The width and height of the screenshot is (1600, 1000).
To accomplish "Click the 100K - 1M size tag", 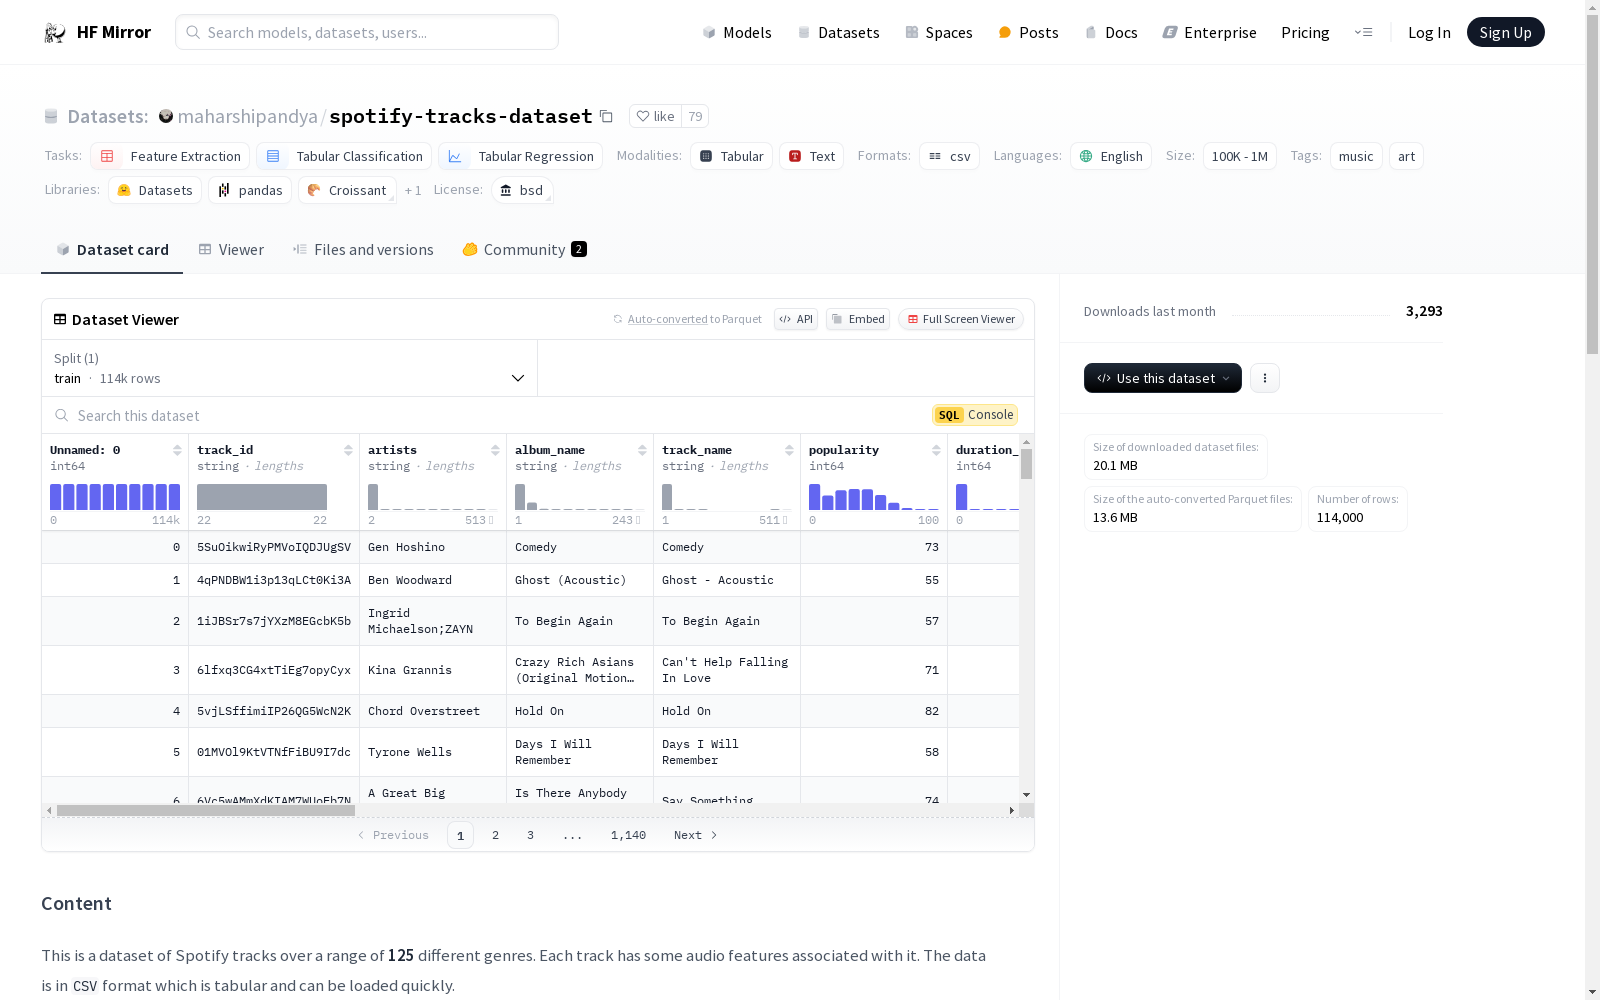I will [1240, 156].
